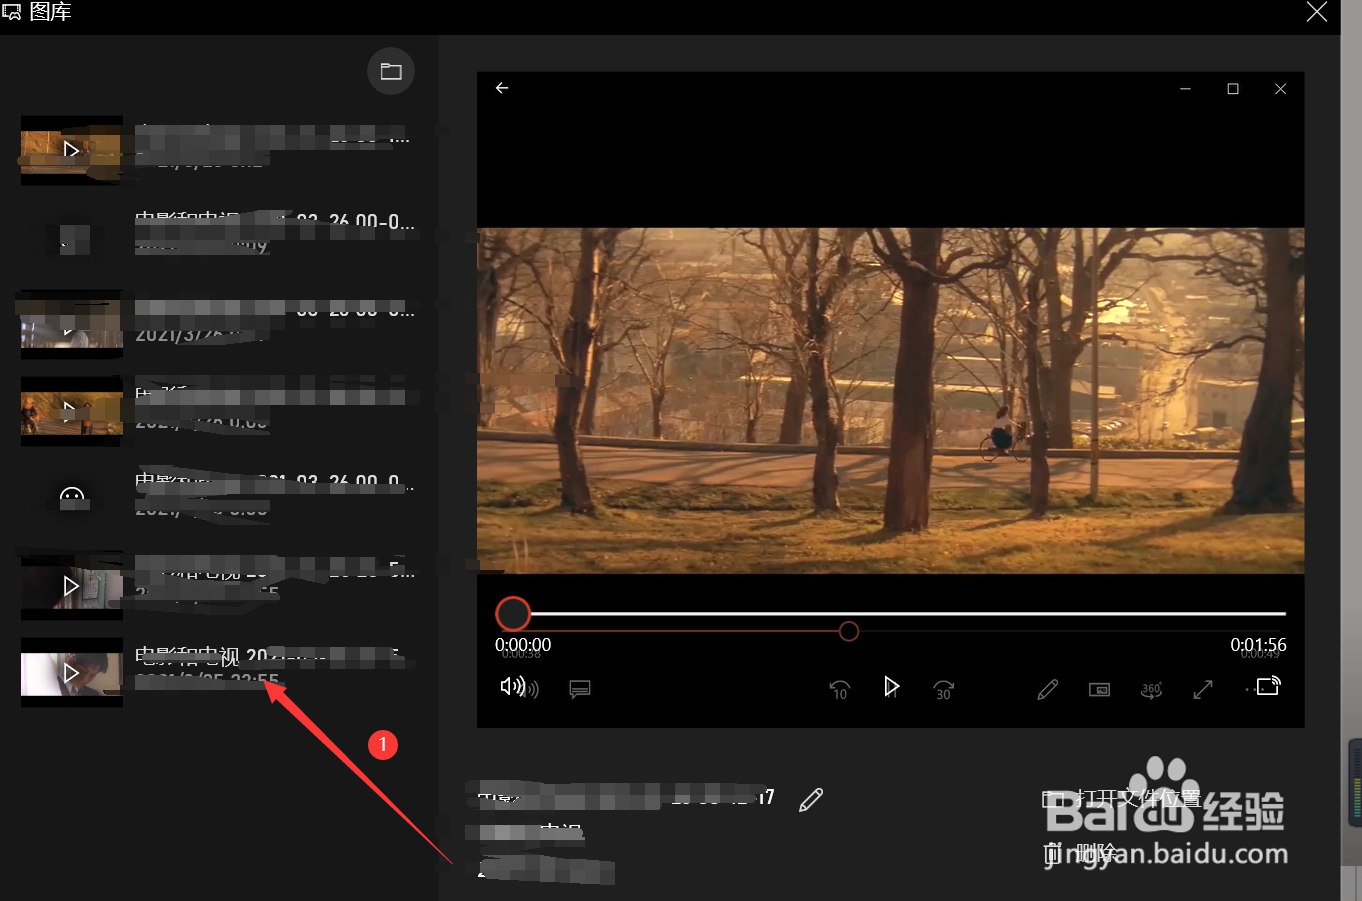Image resolution: width=1362 pixels, height=901 pixels.
Task: Click 删除 to delete the clip
Action: (x=1080, y=853)
